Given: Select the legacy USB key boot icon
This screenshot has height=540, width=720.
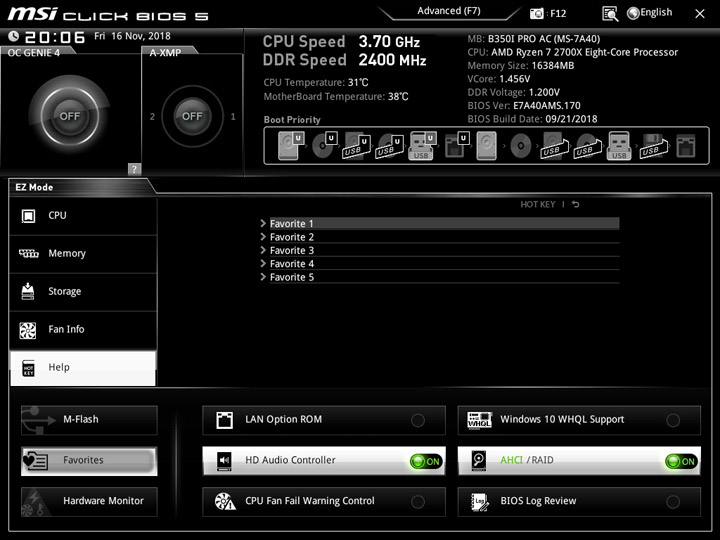Looking at the screenshot, I should 619,146.
